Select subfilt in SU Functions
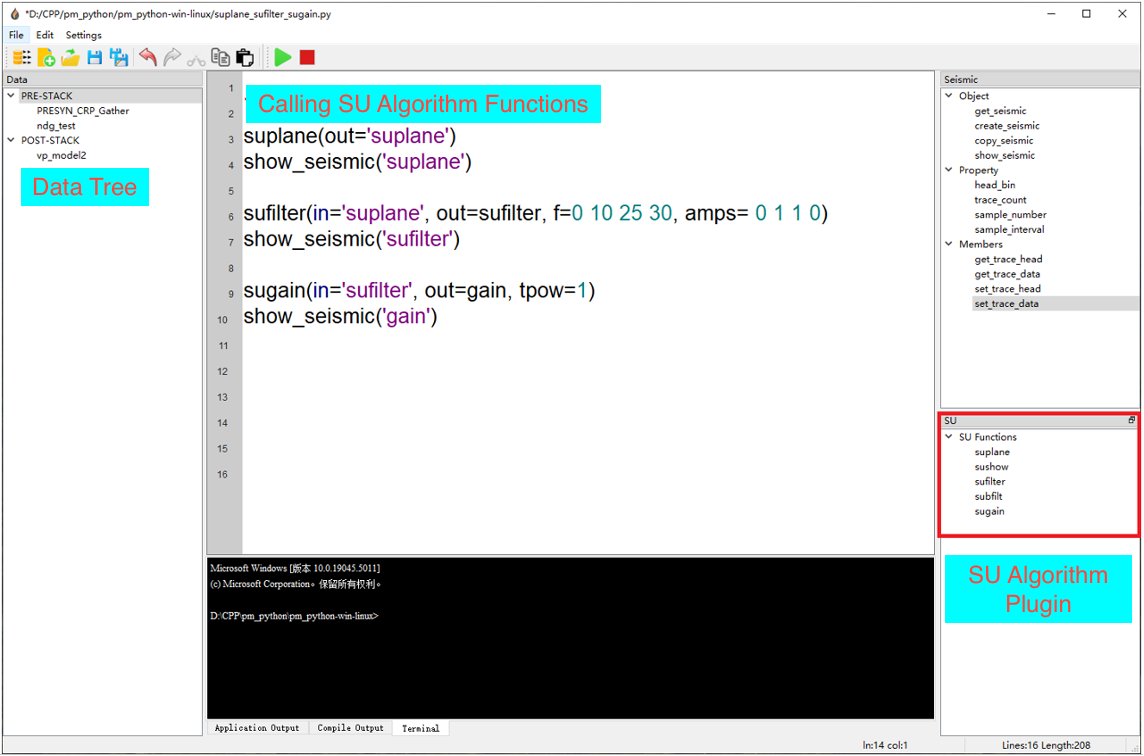1144x756 pixels. click(x=989, y=496)
